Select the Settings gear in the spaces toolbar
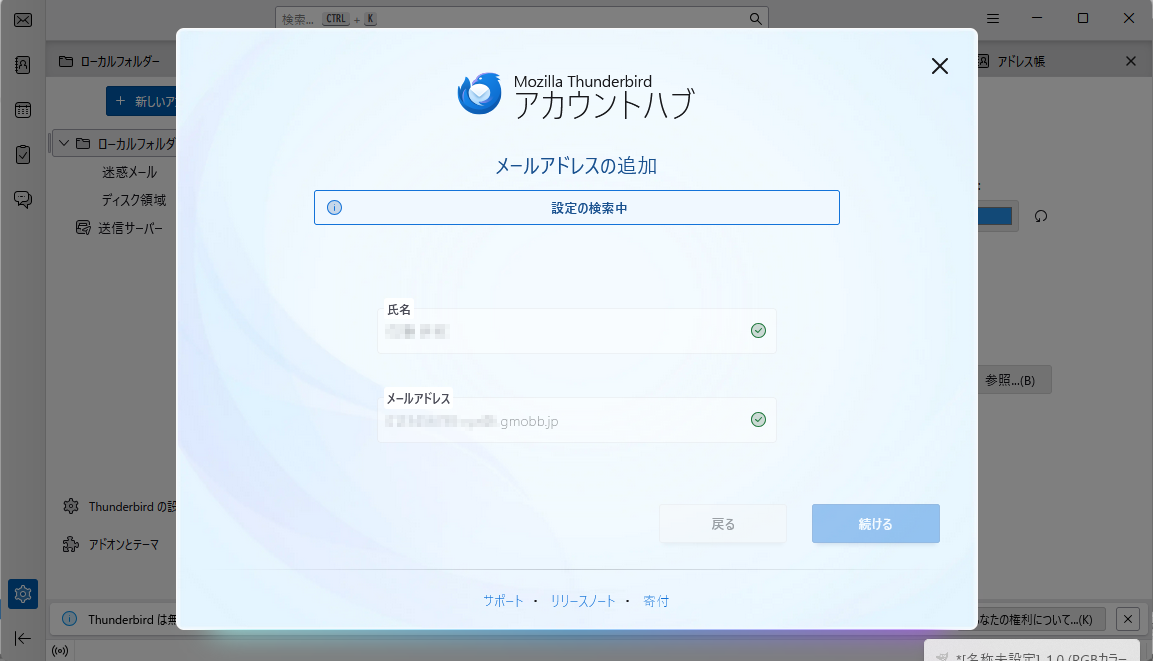This screenshot has width=1154, height=661. pos(22,593)
